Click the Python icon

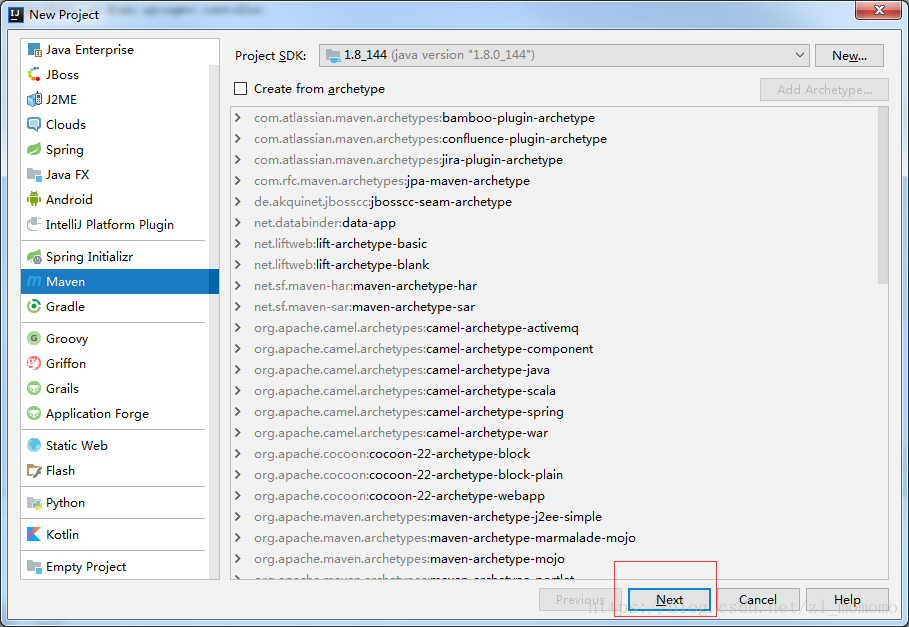[34, 503]
